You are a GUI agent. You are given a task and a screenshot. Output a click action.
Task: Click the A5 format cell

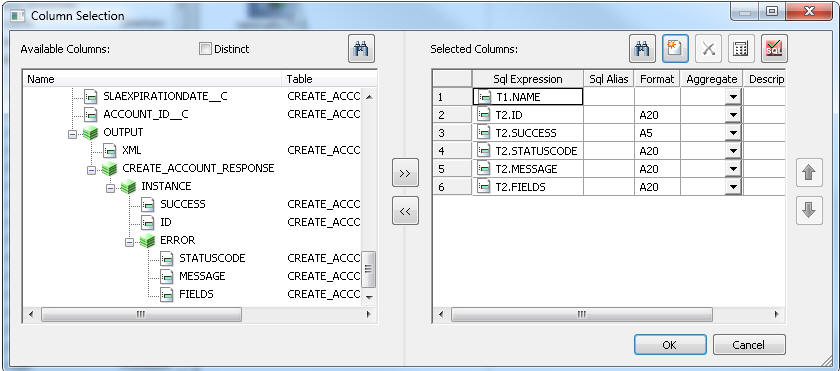pos(657,133)
